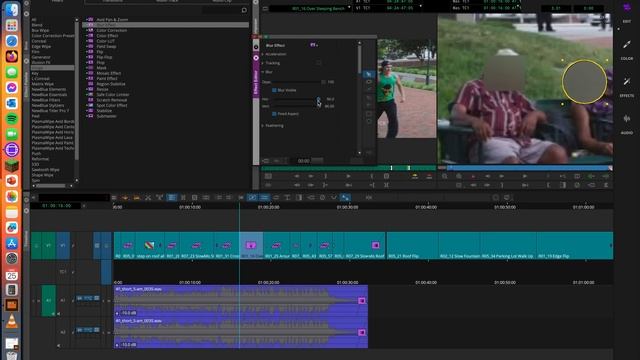Select the V1 record track button
Viewport: 640px width, 360px height.
coord(63,245)
